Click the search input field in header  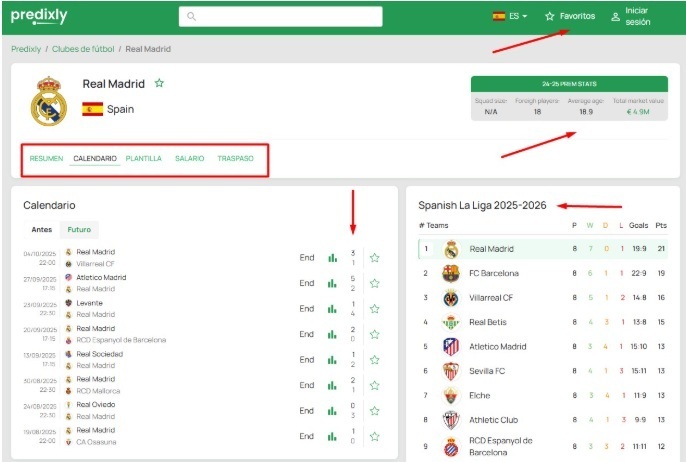point(281,16)
